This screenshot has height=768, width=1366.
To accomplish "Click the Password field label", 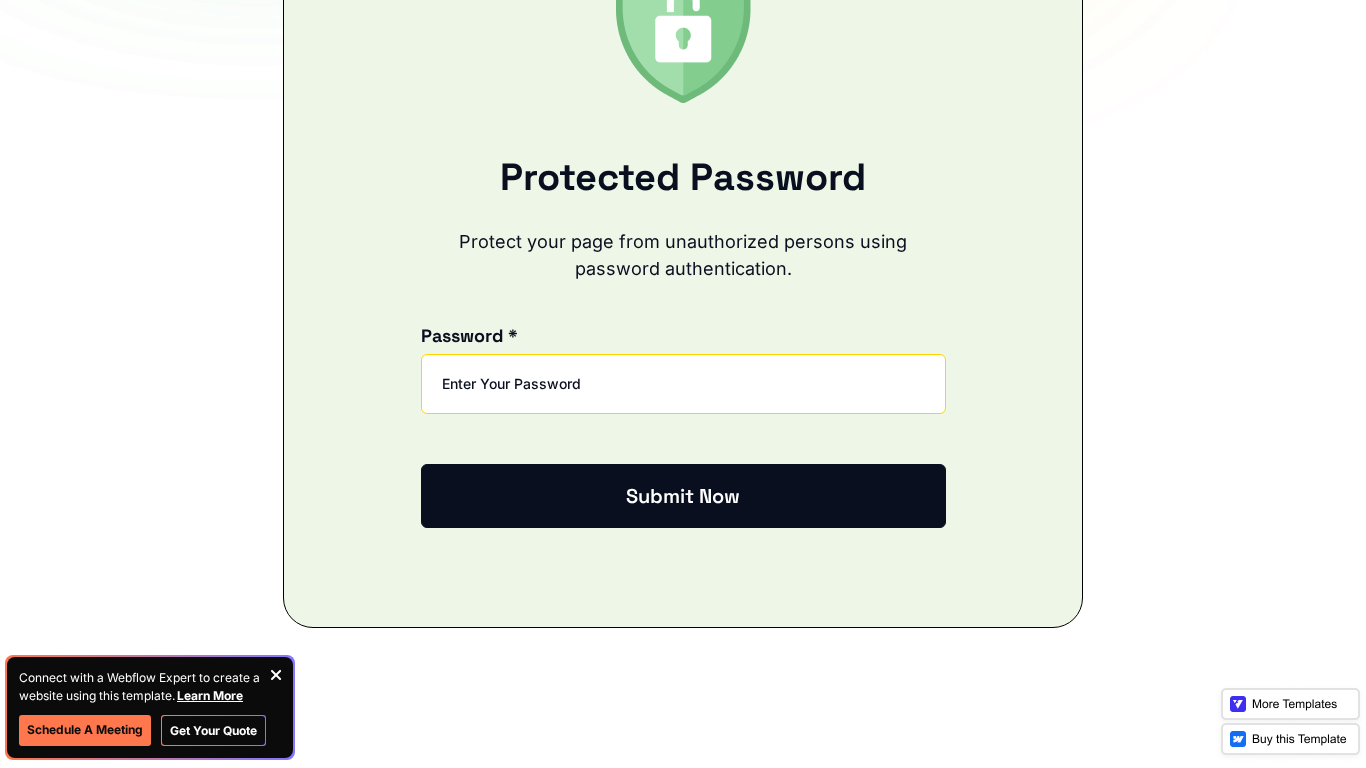I will (462, 336).
